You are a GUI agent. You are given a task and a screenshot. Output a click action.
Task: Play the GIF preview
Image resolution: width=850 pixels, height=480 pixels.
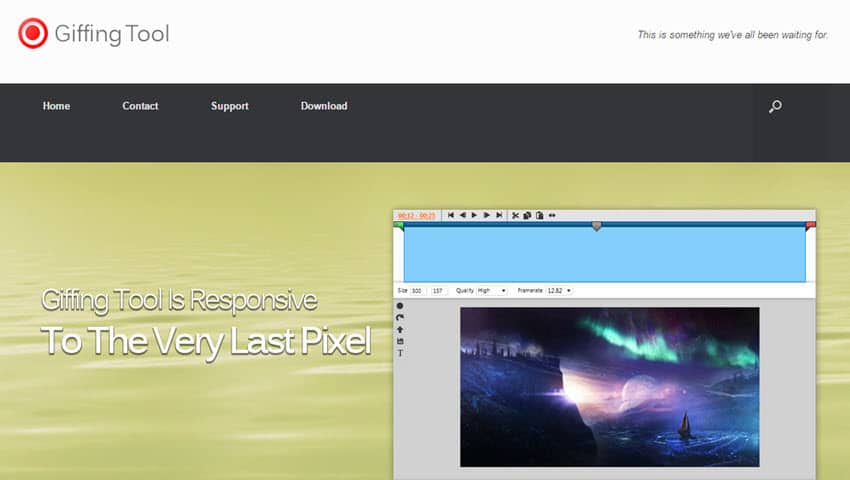pyautogui.click(x=474, y=215)
